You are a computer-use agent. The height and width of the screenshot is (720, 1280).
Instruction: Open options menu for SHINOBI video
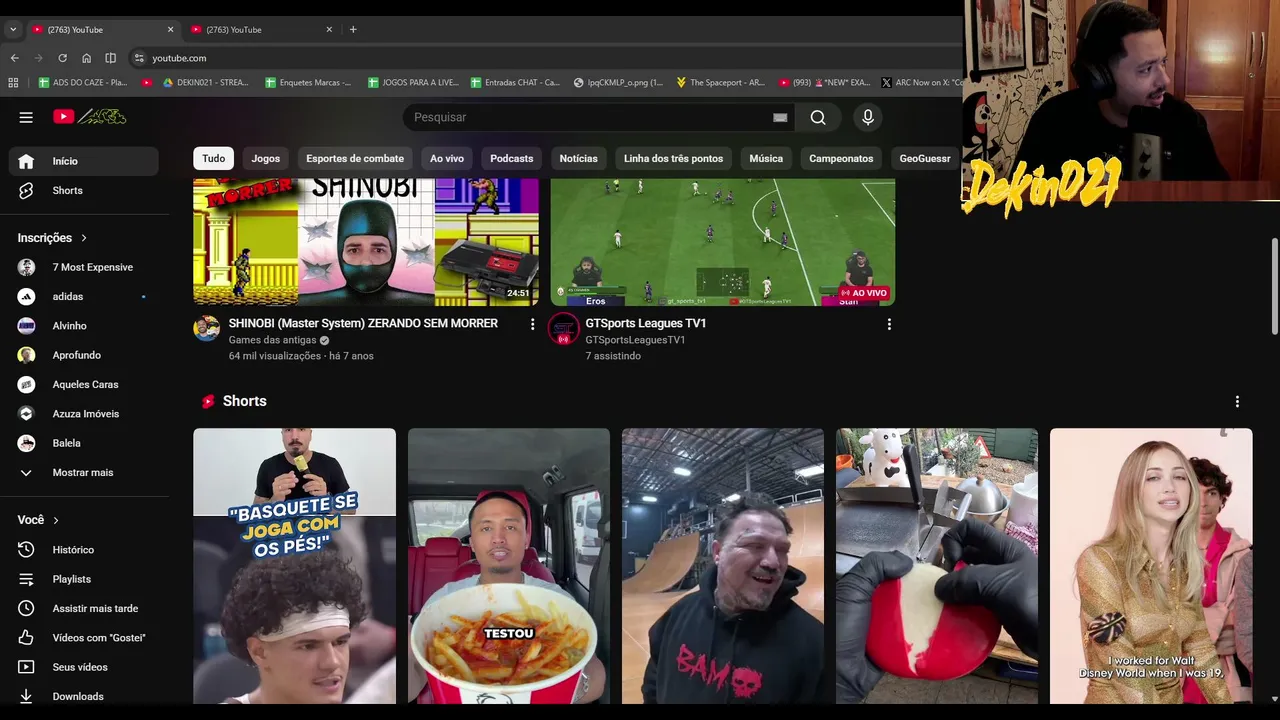(x=532, y=324)
